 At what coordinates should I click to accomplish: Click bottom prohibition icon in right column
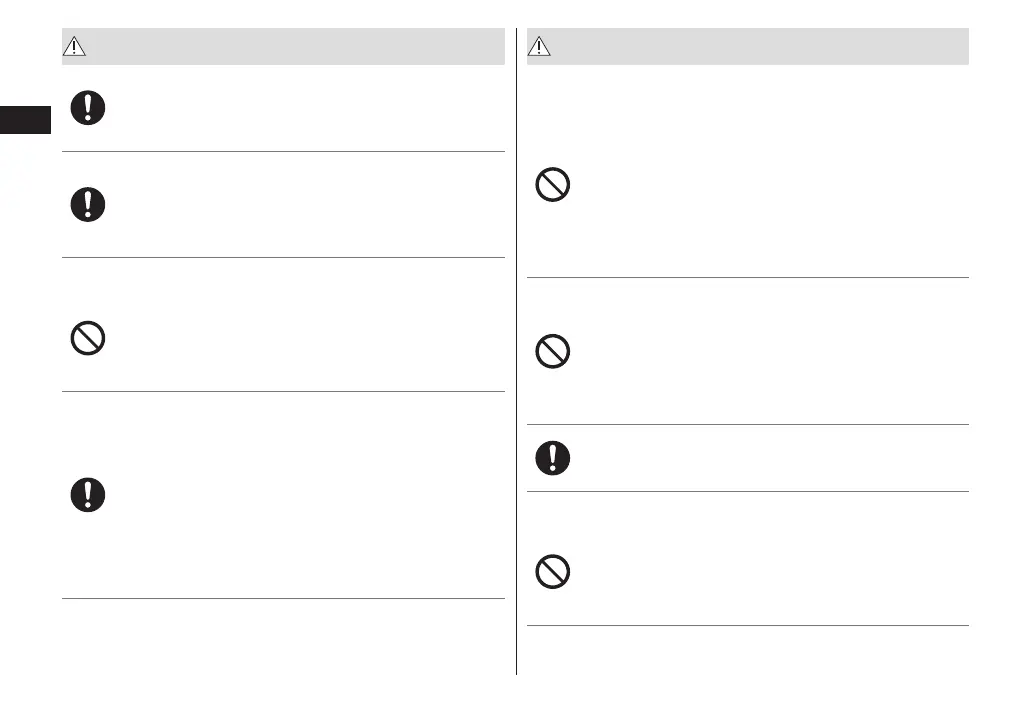(x=553, y=571)
